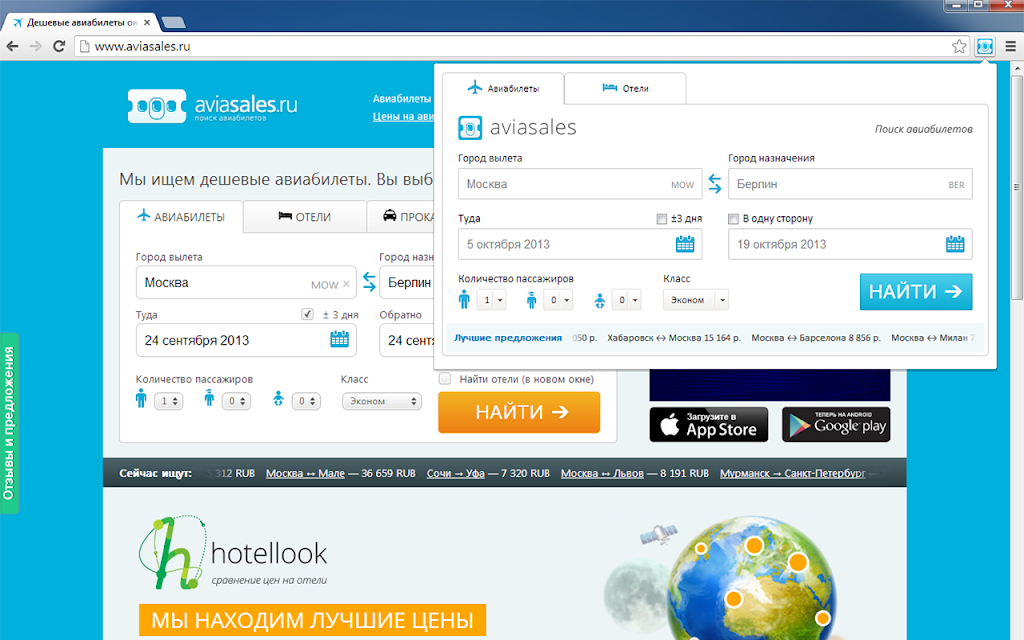
Task: Open adults count select on main page
Action: point(168,401)
